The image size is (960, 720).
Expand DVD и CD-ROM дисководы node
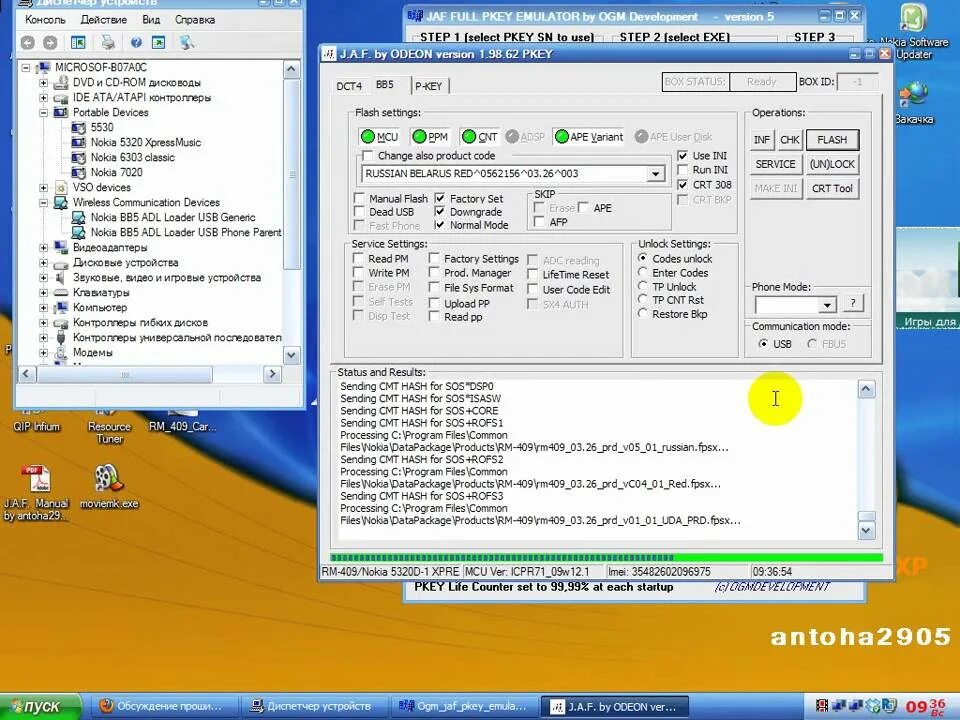coord(43,82)
